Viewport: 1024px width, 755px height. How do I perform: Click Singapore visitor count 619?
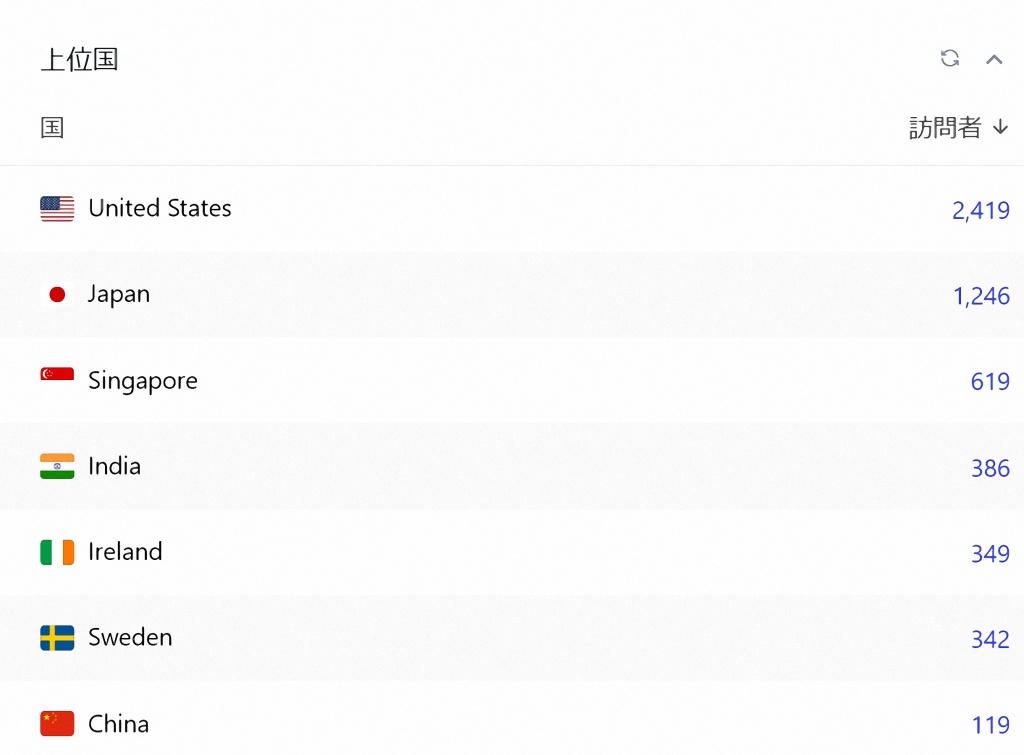[x=990, y=382]
